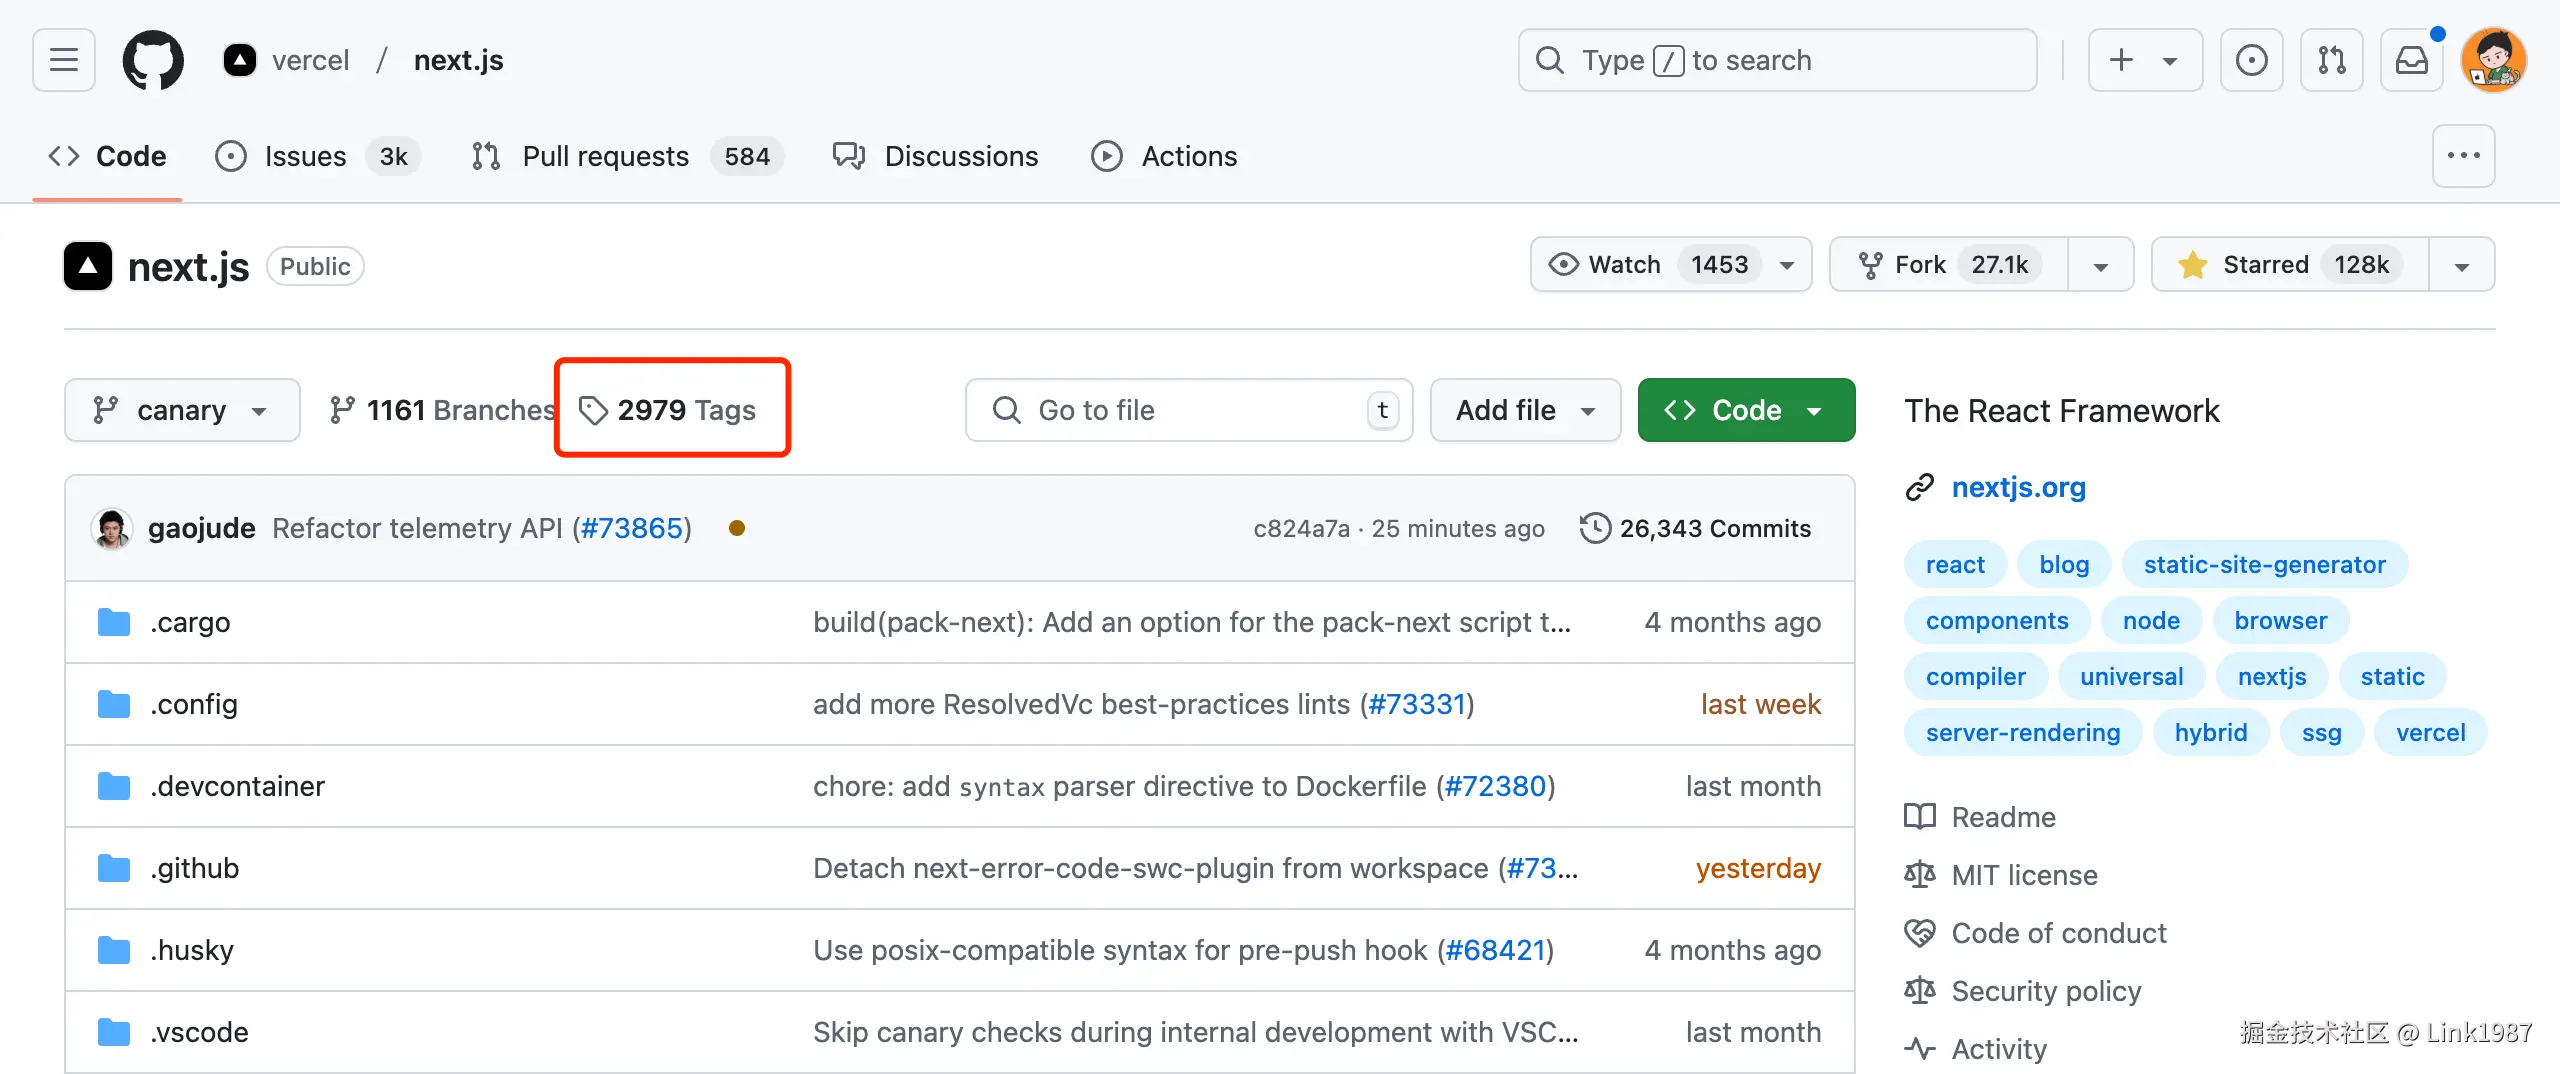Open the green Code clone dropdown

click(1746, 410)
